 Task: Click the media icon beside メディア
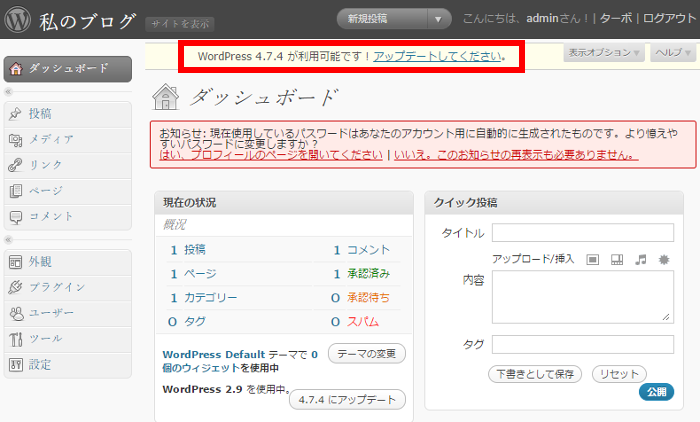click(x=15, y=140)
